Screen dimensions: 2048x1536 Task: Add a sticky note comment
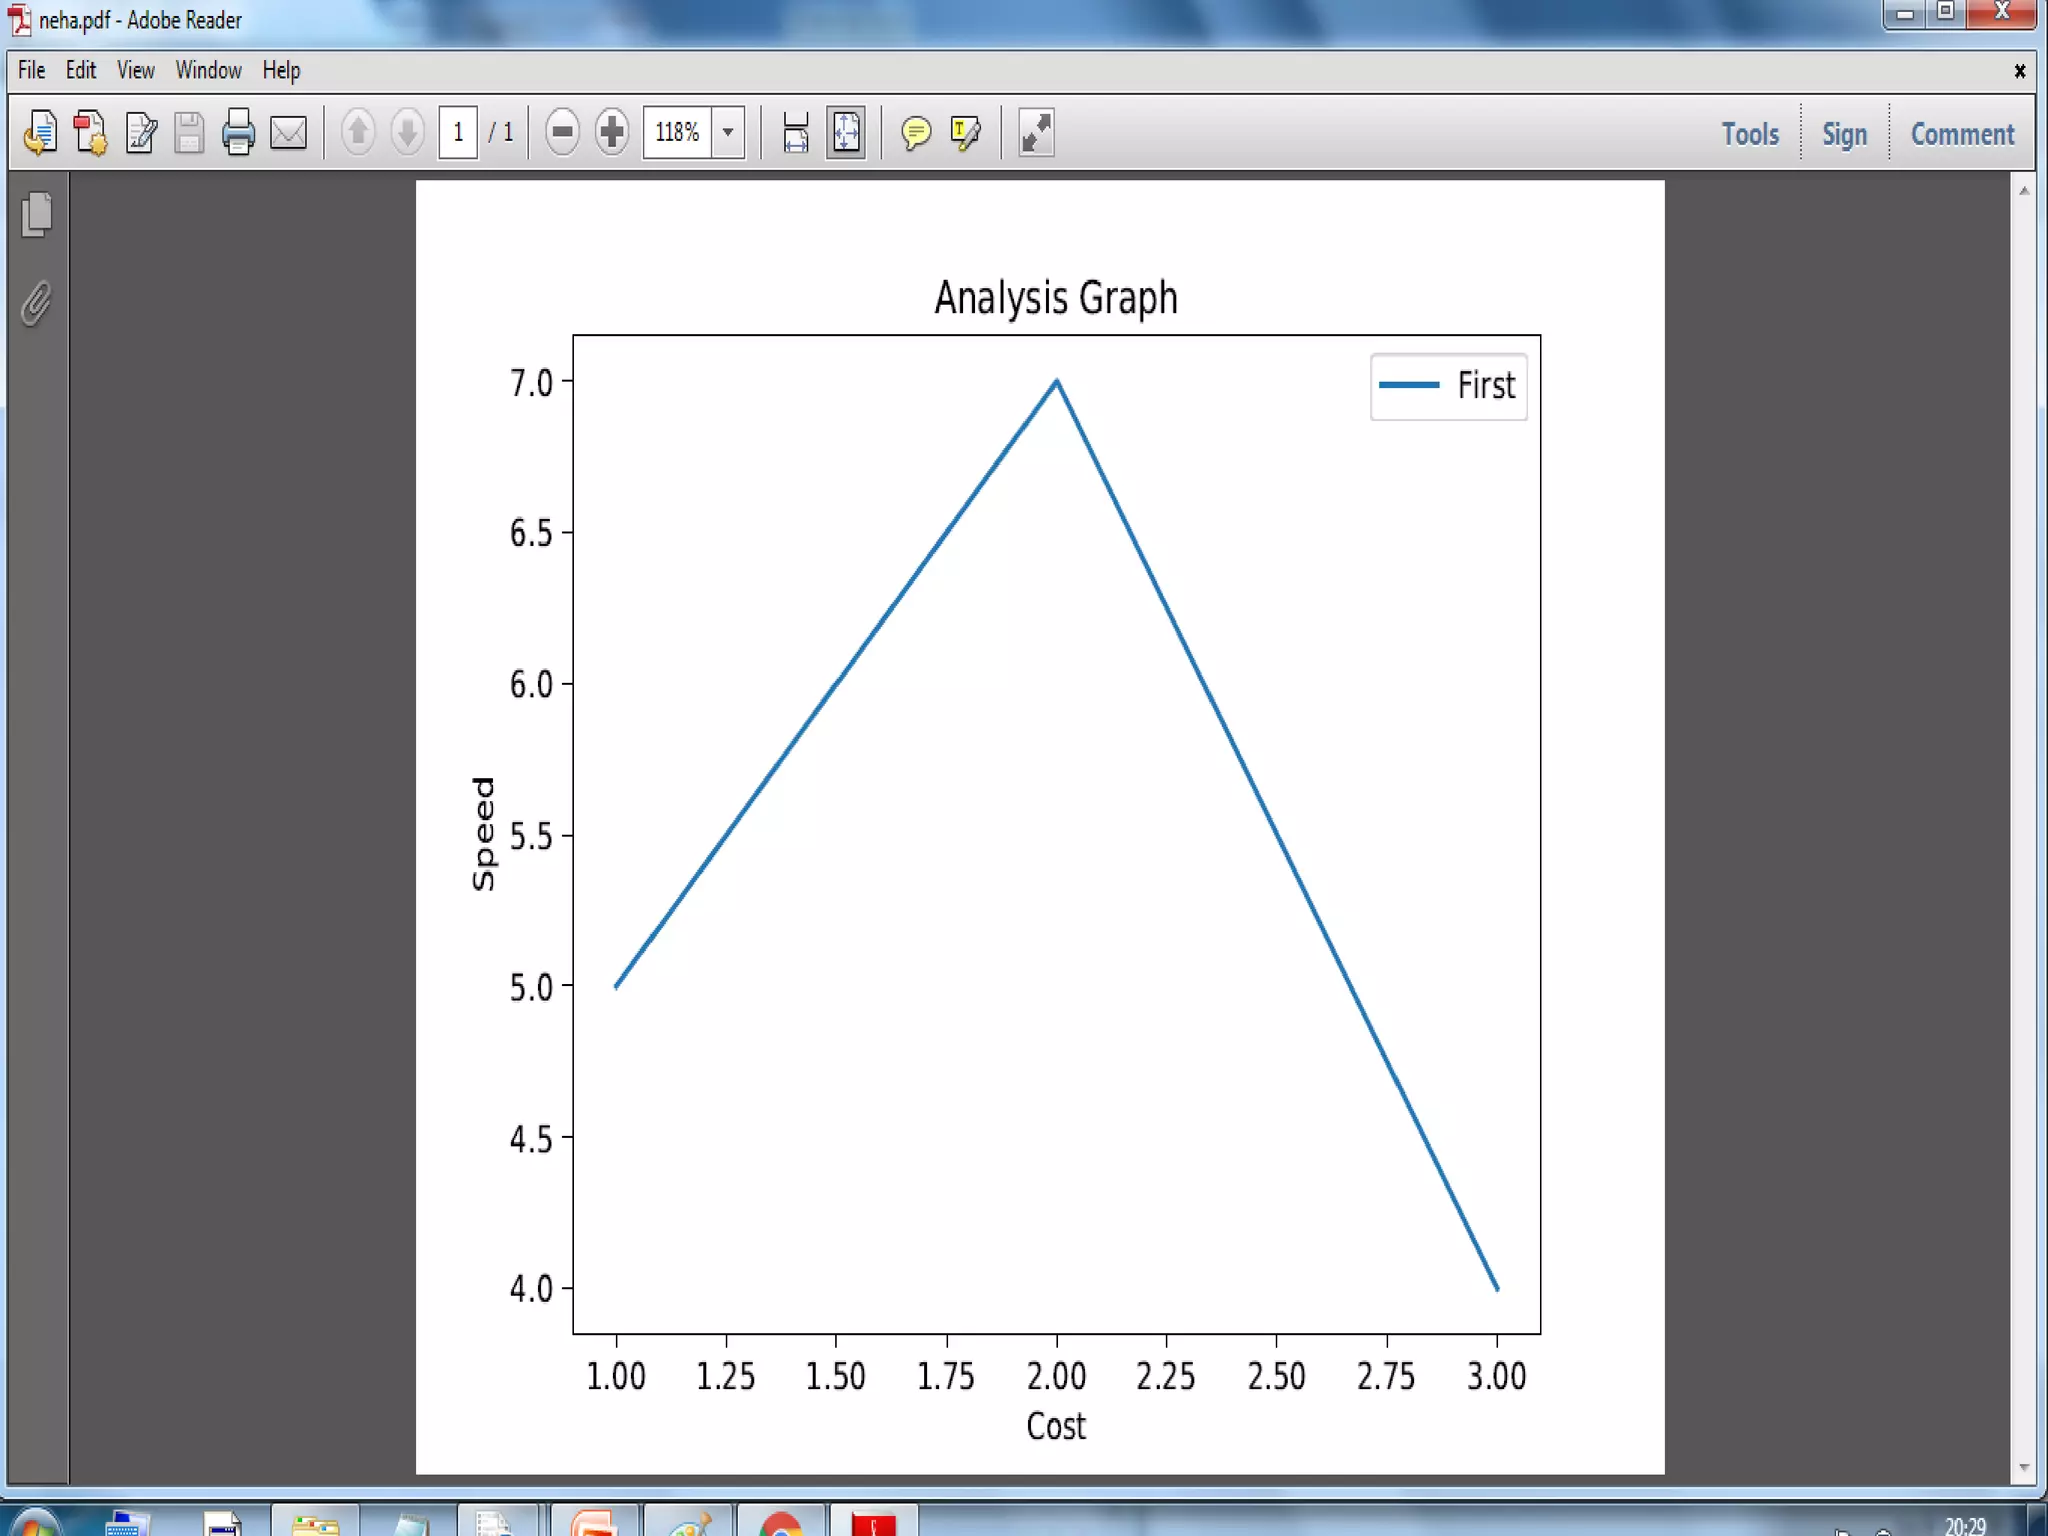916,132
